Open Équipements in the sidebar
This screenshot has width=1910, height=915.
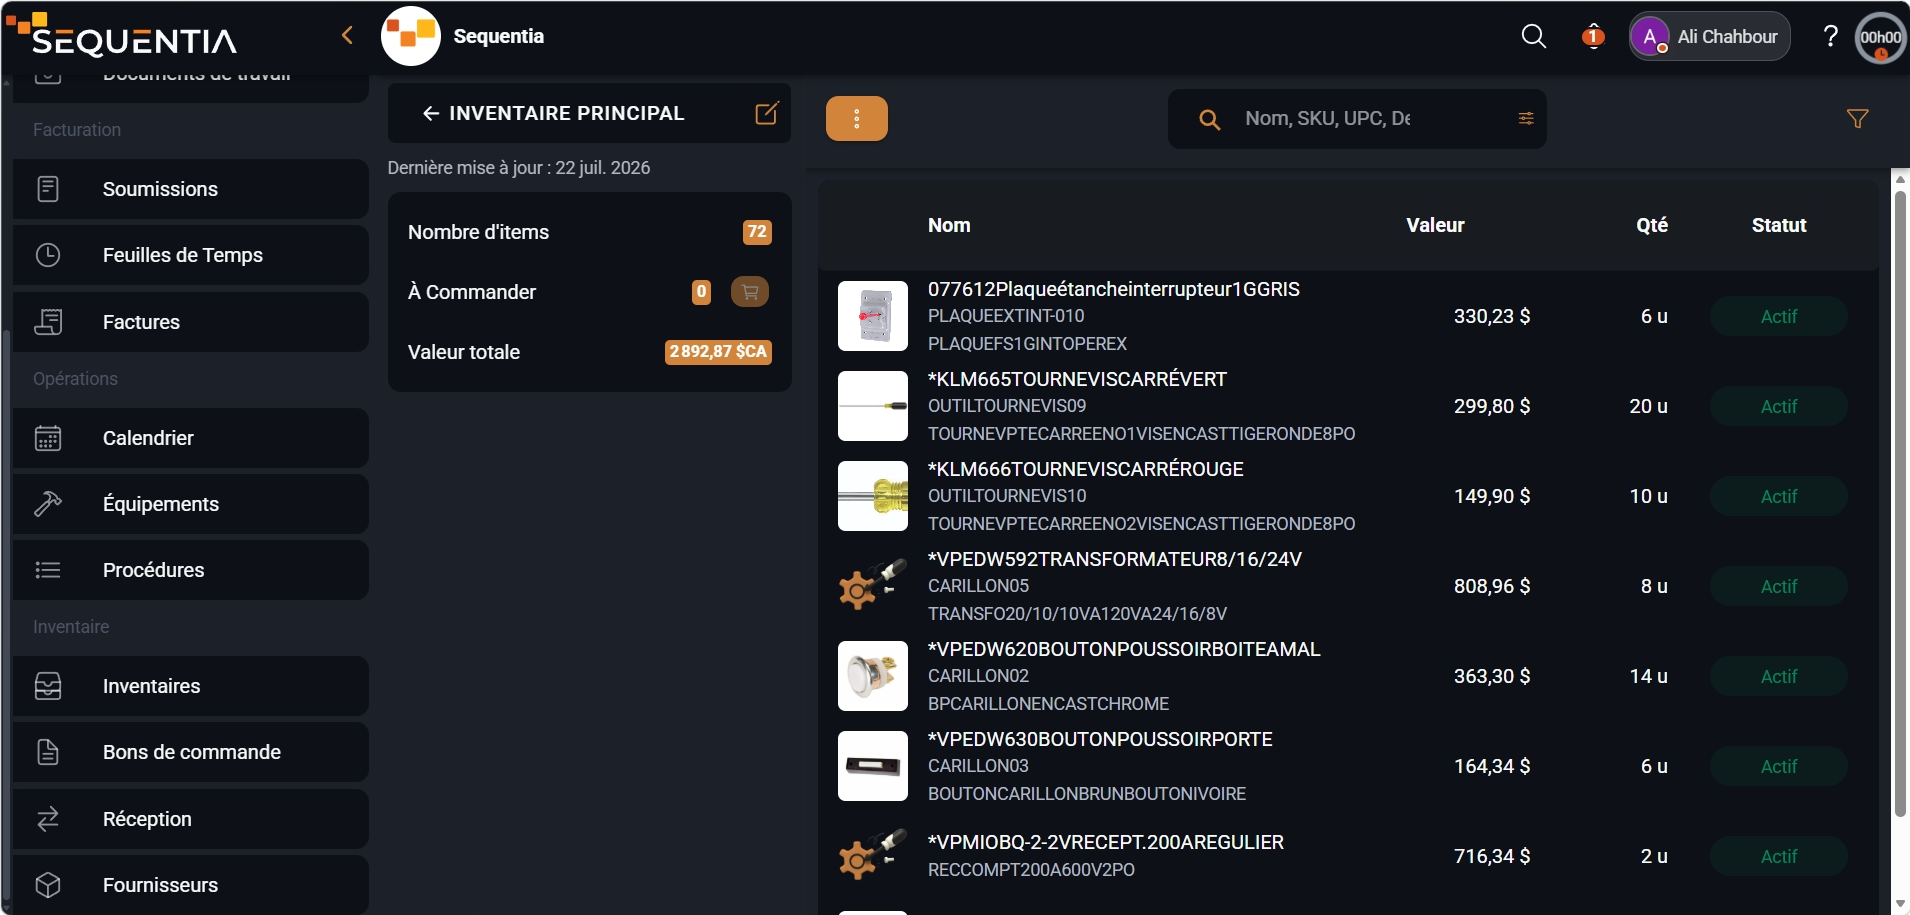click(x=190, y=504)
